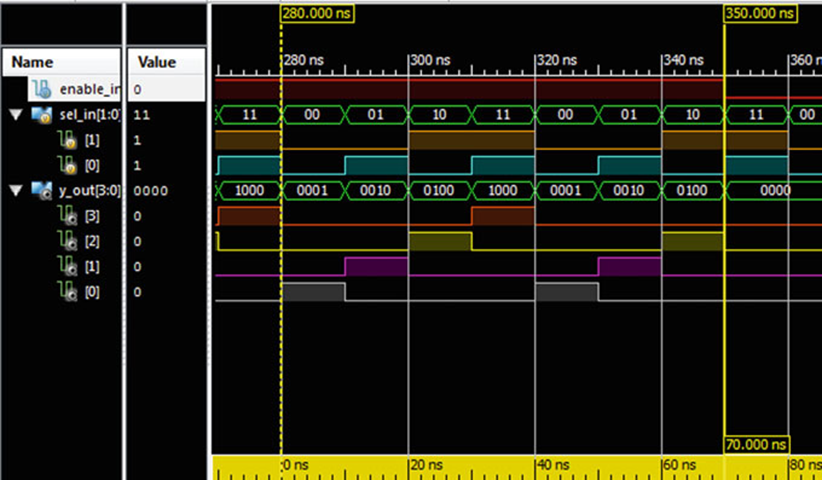Click y_out segment 0001 starting at 280 ns

coord(313,191)
